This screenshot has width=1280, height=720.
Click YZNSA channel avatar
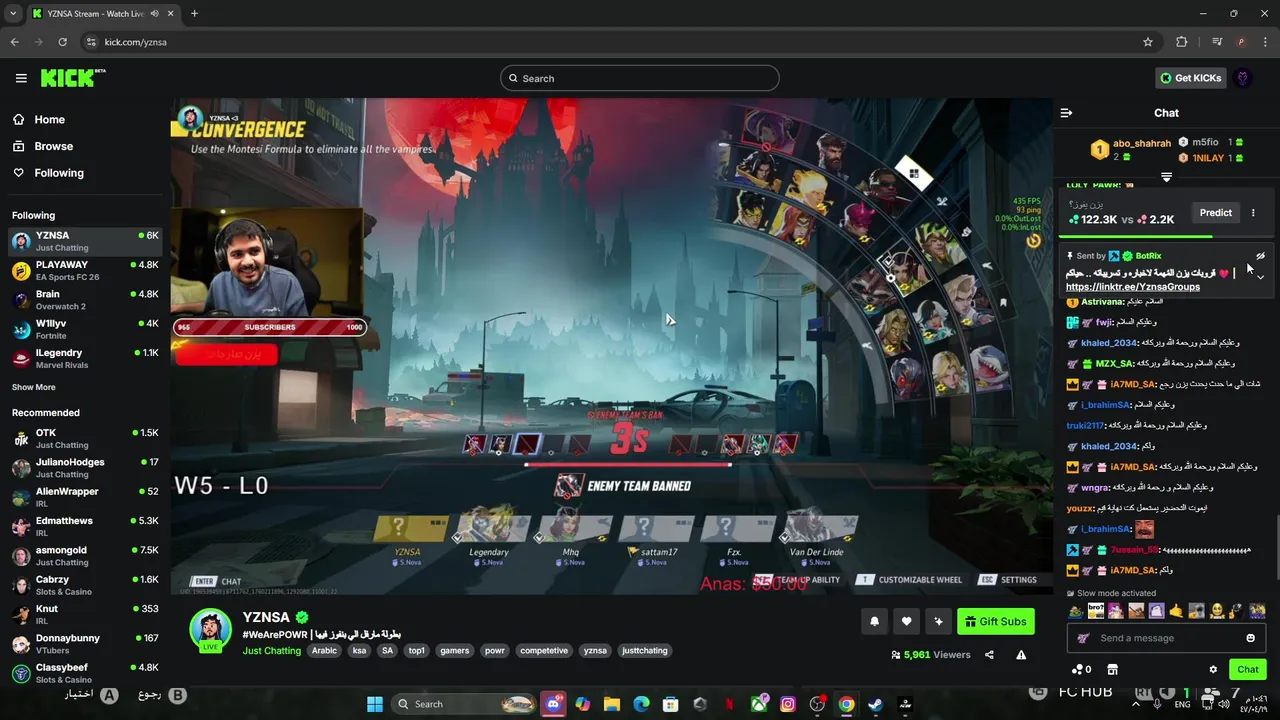tap(211, 630)
